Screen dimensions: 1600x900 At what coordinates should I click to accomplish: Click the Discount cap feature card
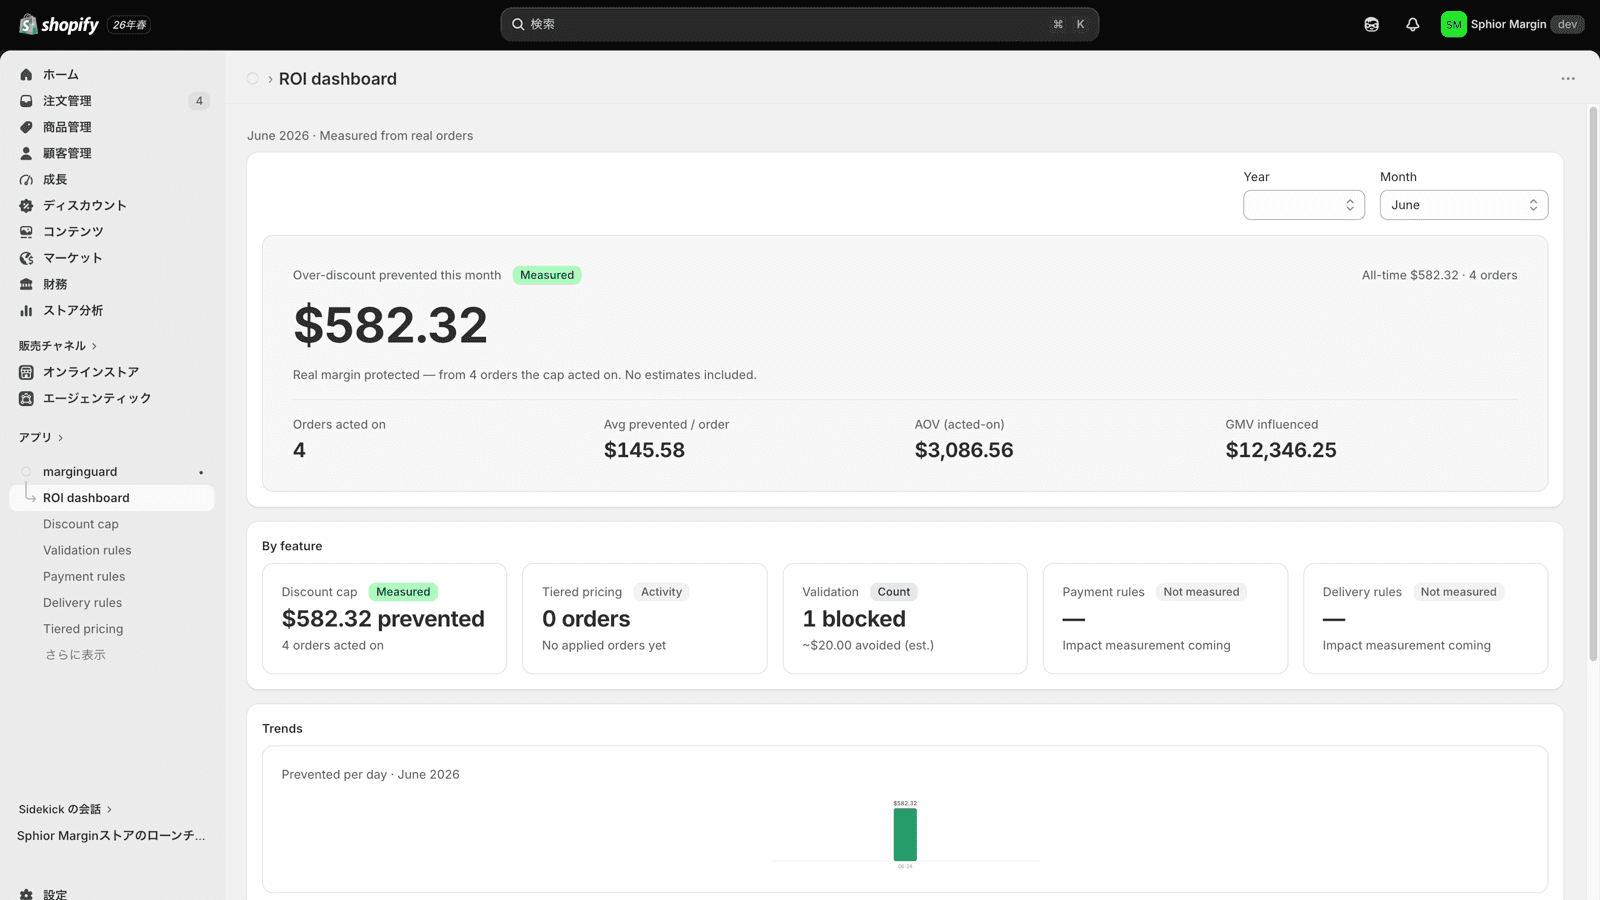click(x=384, y=618)
